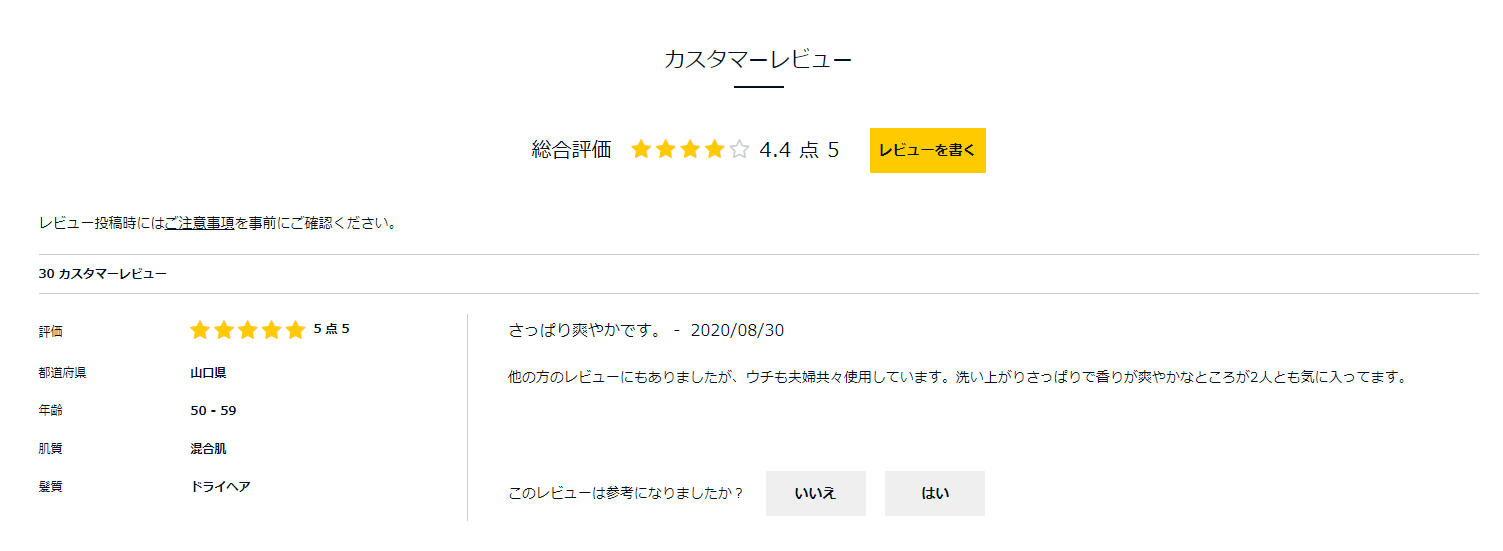The image size is (1503, 551).
Task: Click the first star in overall rating
Action: point(641,150)
